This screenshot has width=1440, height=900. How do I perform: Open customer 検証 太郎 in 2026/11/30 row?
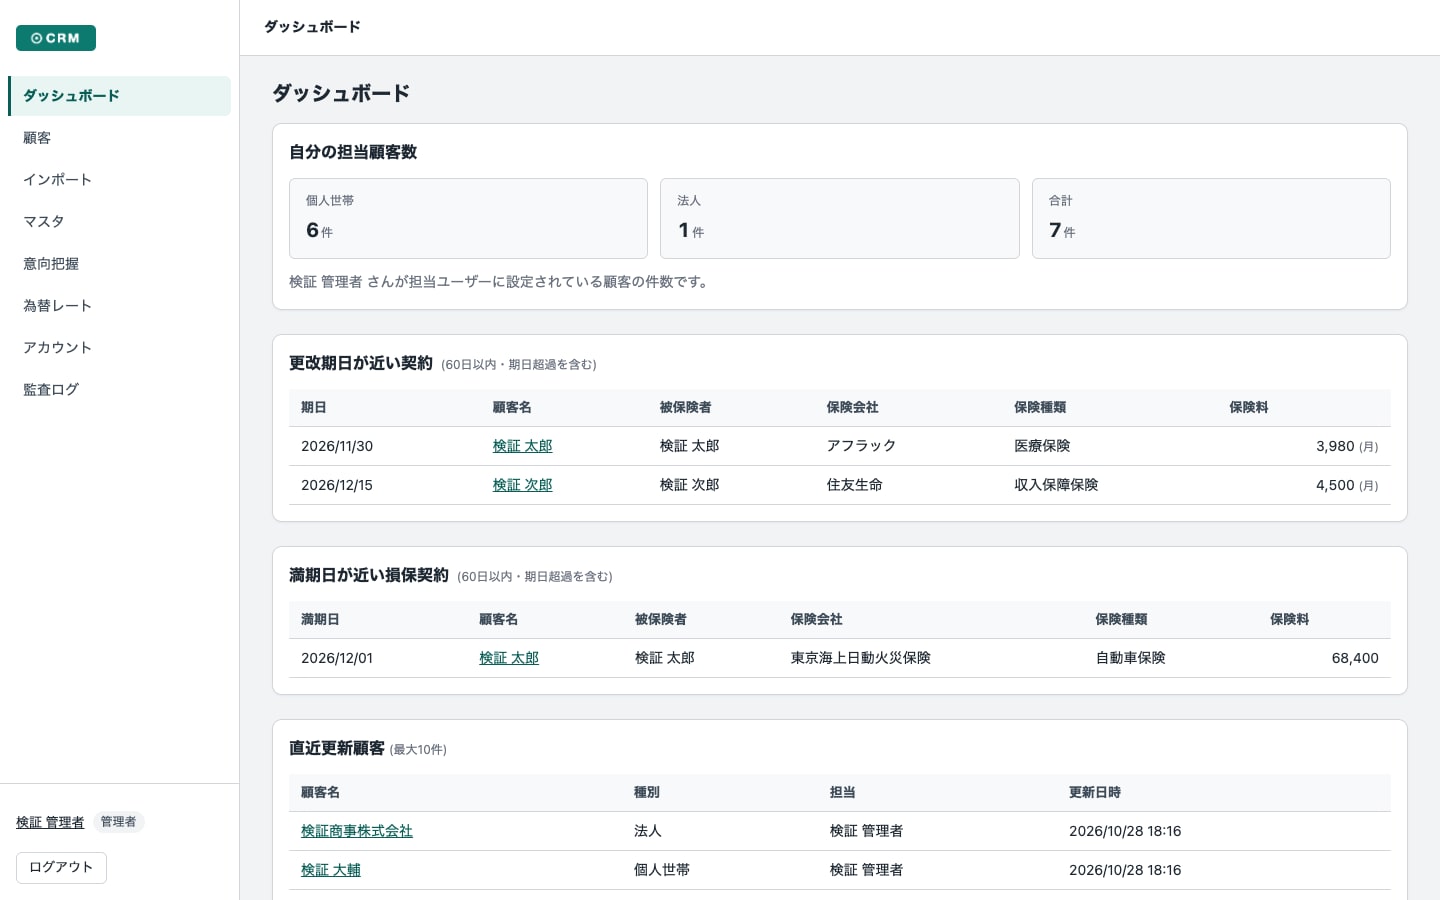coord(522,446)
